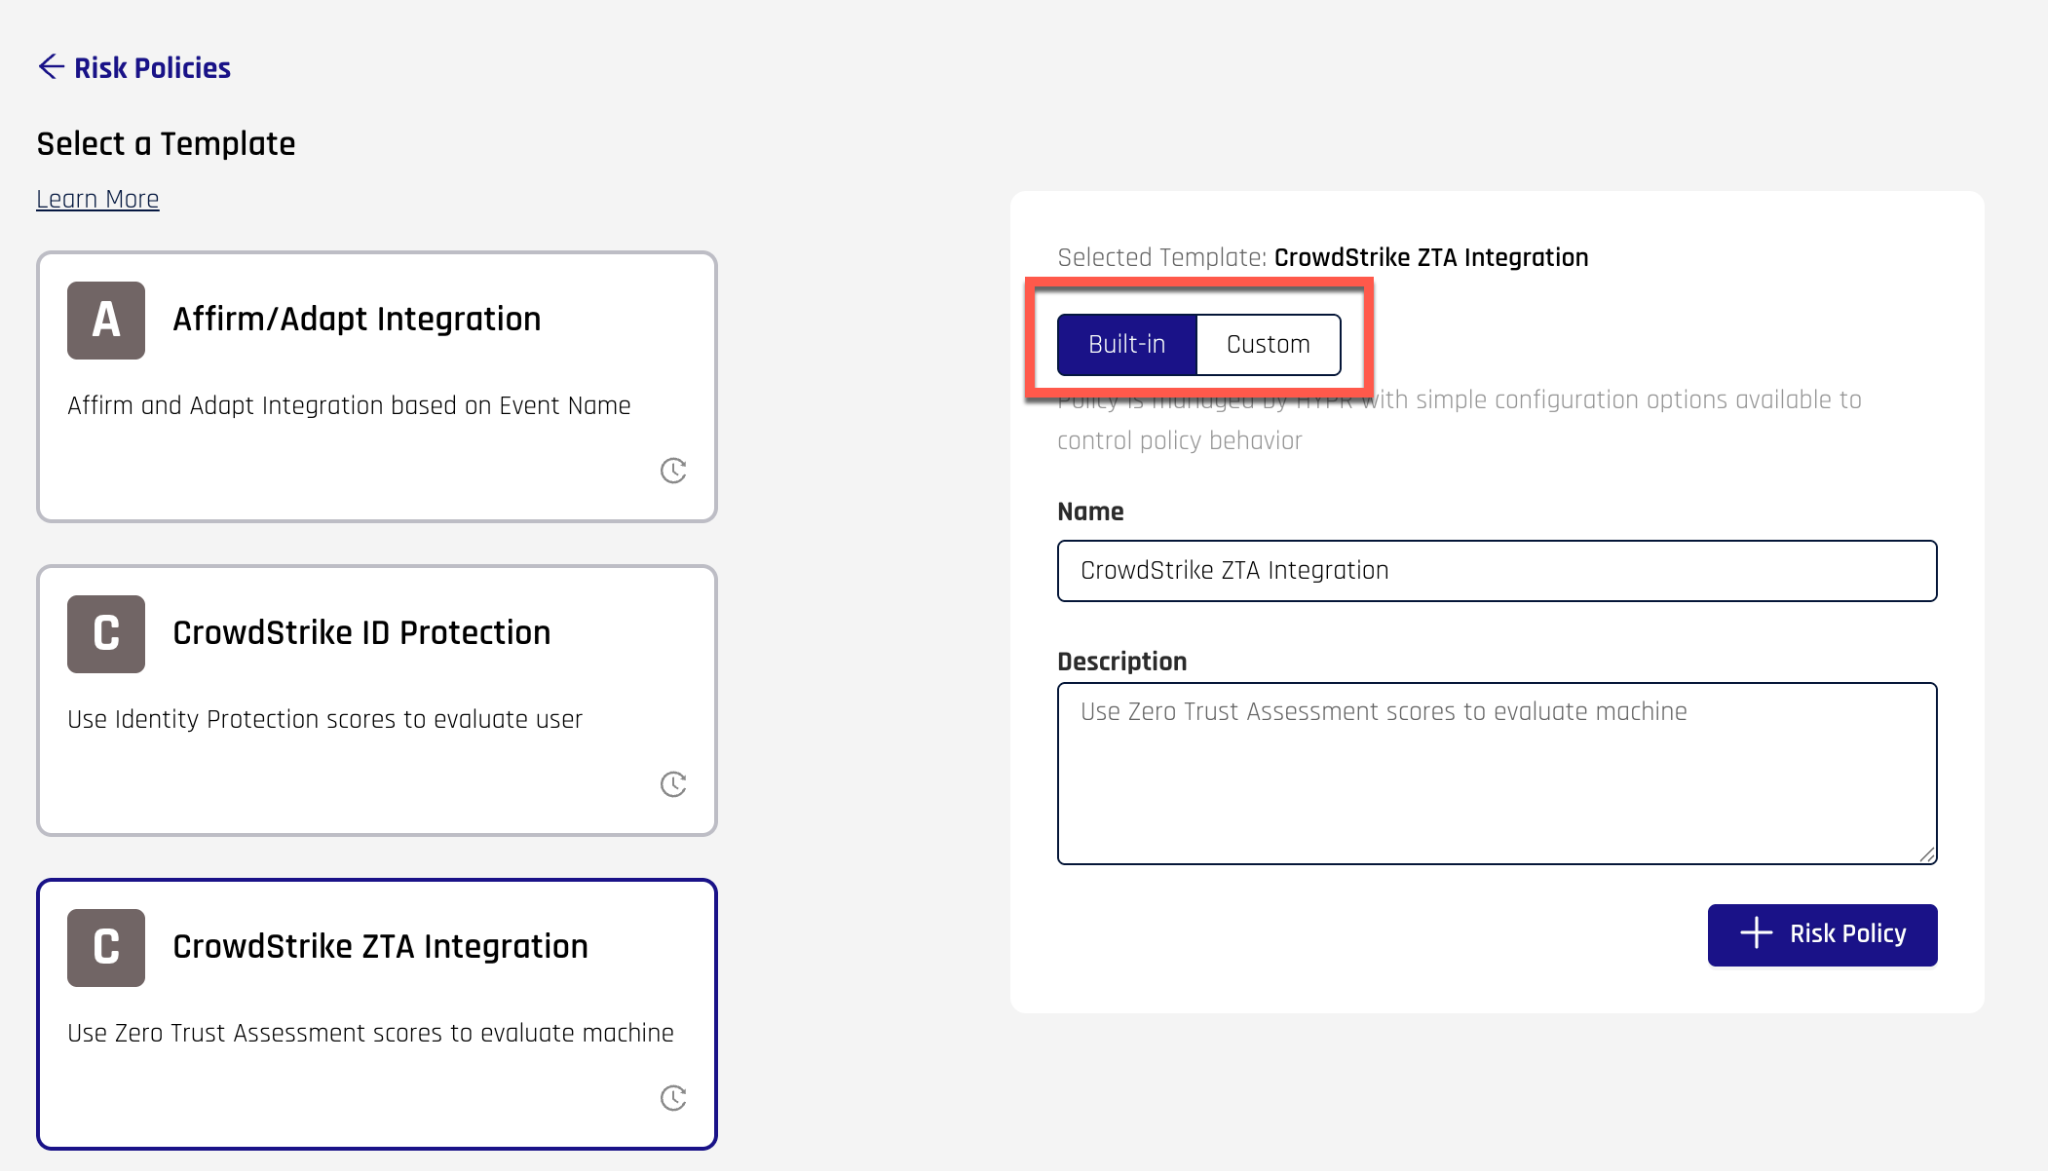
Task: Click the back arrow beside Risk Policies
Action: click(52, 66)
